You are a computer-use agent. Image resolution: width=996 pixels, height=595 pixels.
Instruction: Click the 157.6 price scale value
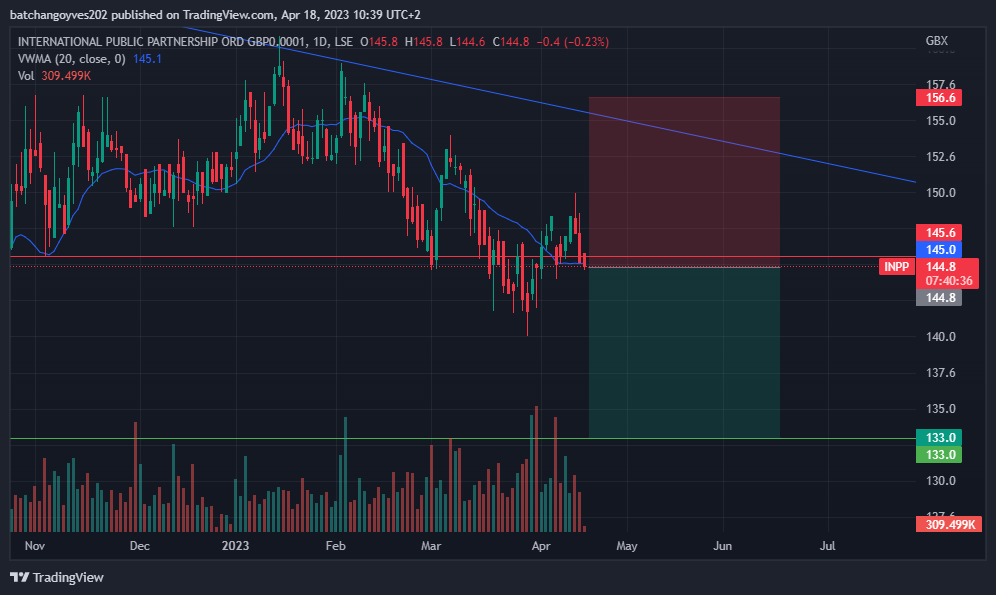point(941,85)
